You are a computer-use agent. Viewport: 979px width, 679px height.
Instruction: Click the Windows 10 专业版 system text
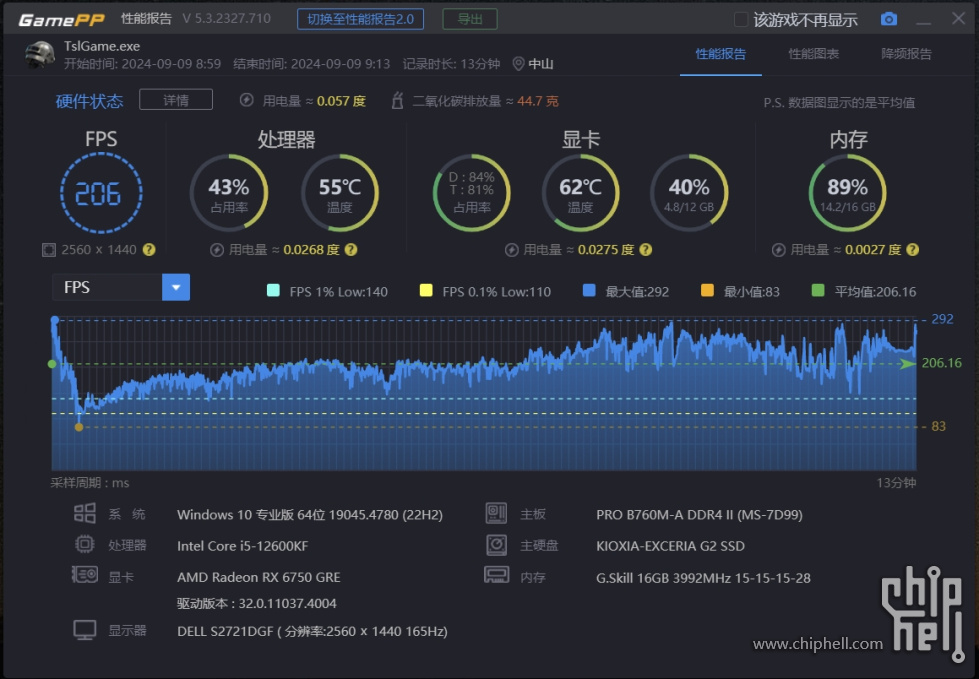(310, 515)
